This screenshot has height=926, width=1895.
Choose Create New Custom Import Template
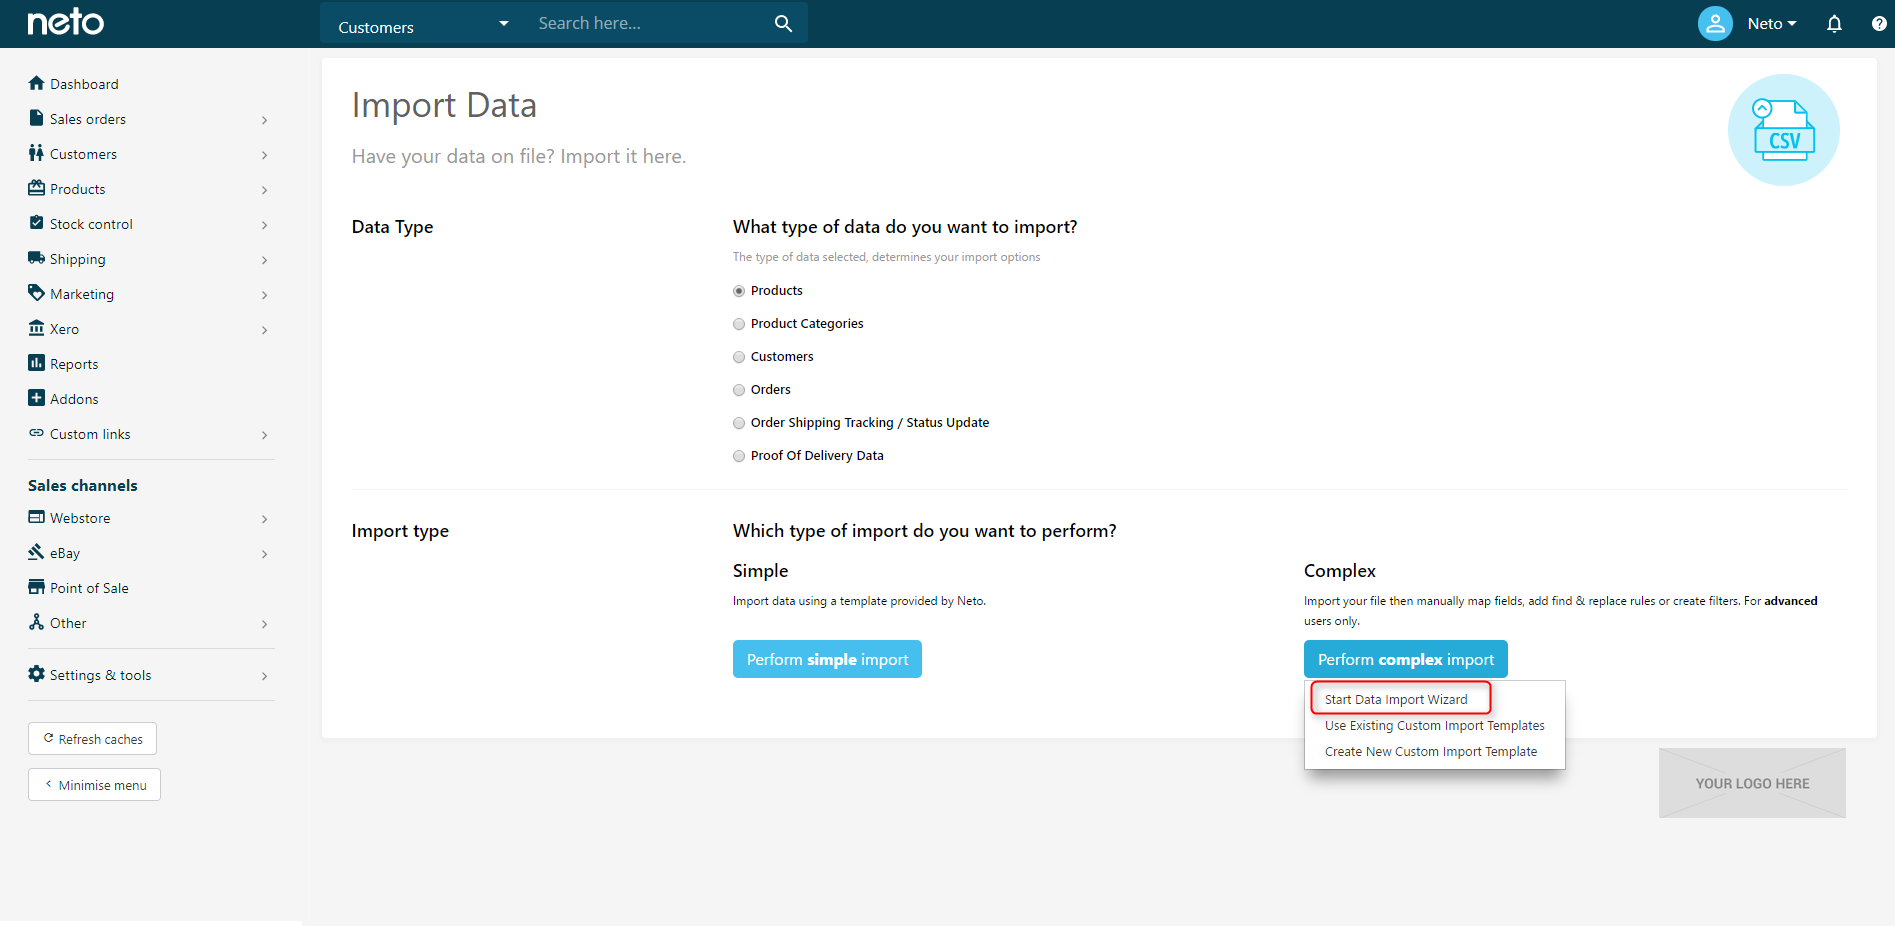pyautogui.click(x=1431, y=752)
